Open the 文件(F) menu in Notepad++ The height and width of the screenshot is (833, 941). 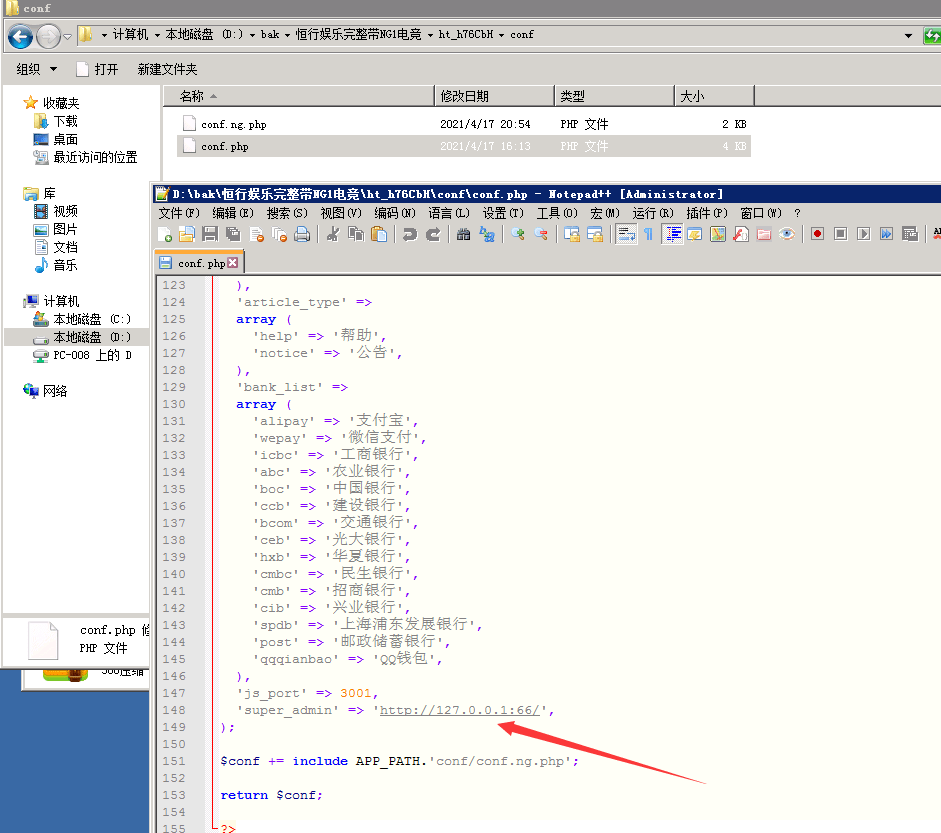[179, 213]
